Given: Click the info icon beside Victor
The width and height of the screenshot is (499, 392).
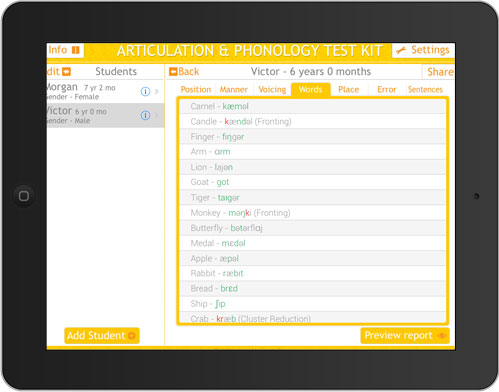Looking at the screenshot, I should 145,115.
